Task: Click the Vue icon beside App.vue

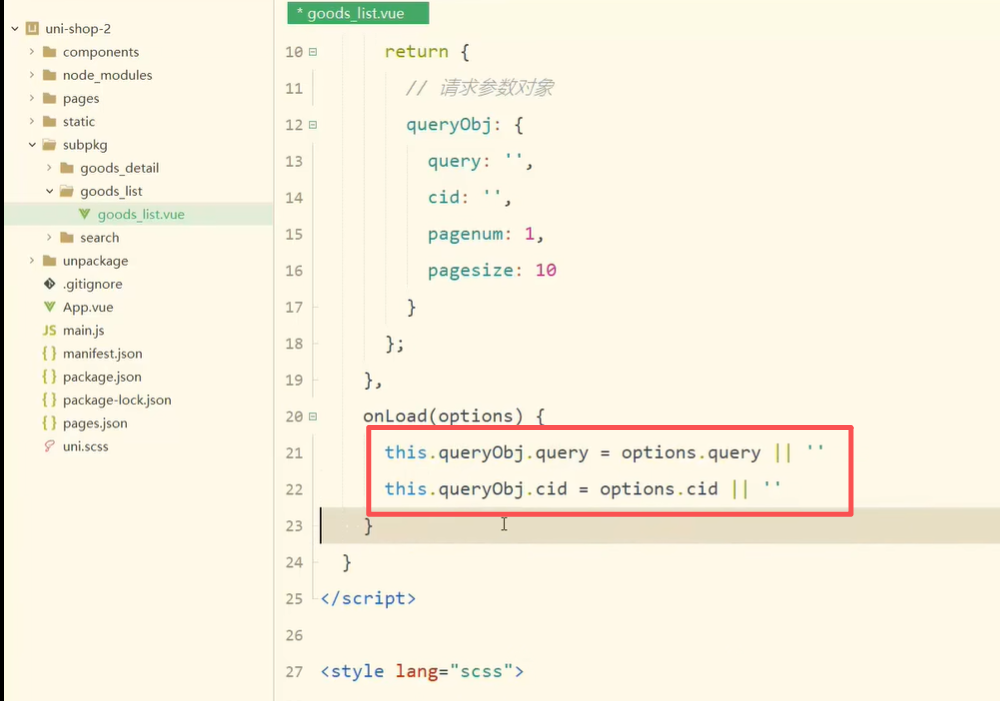Action: pos(49,307)
